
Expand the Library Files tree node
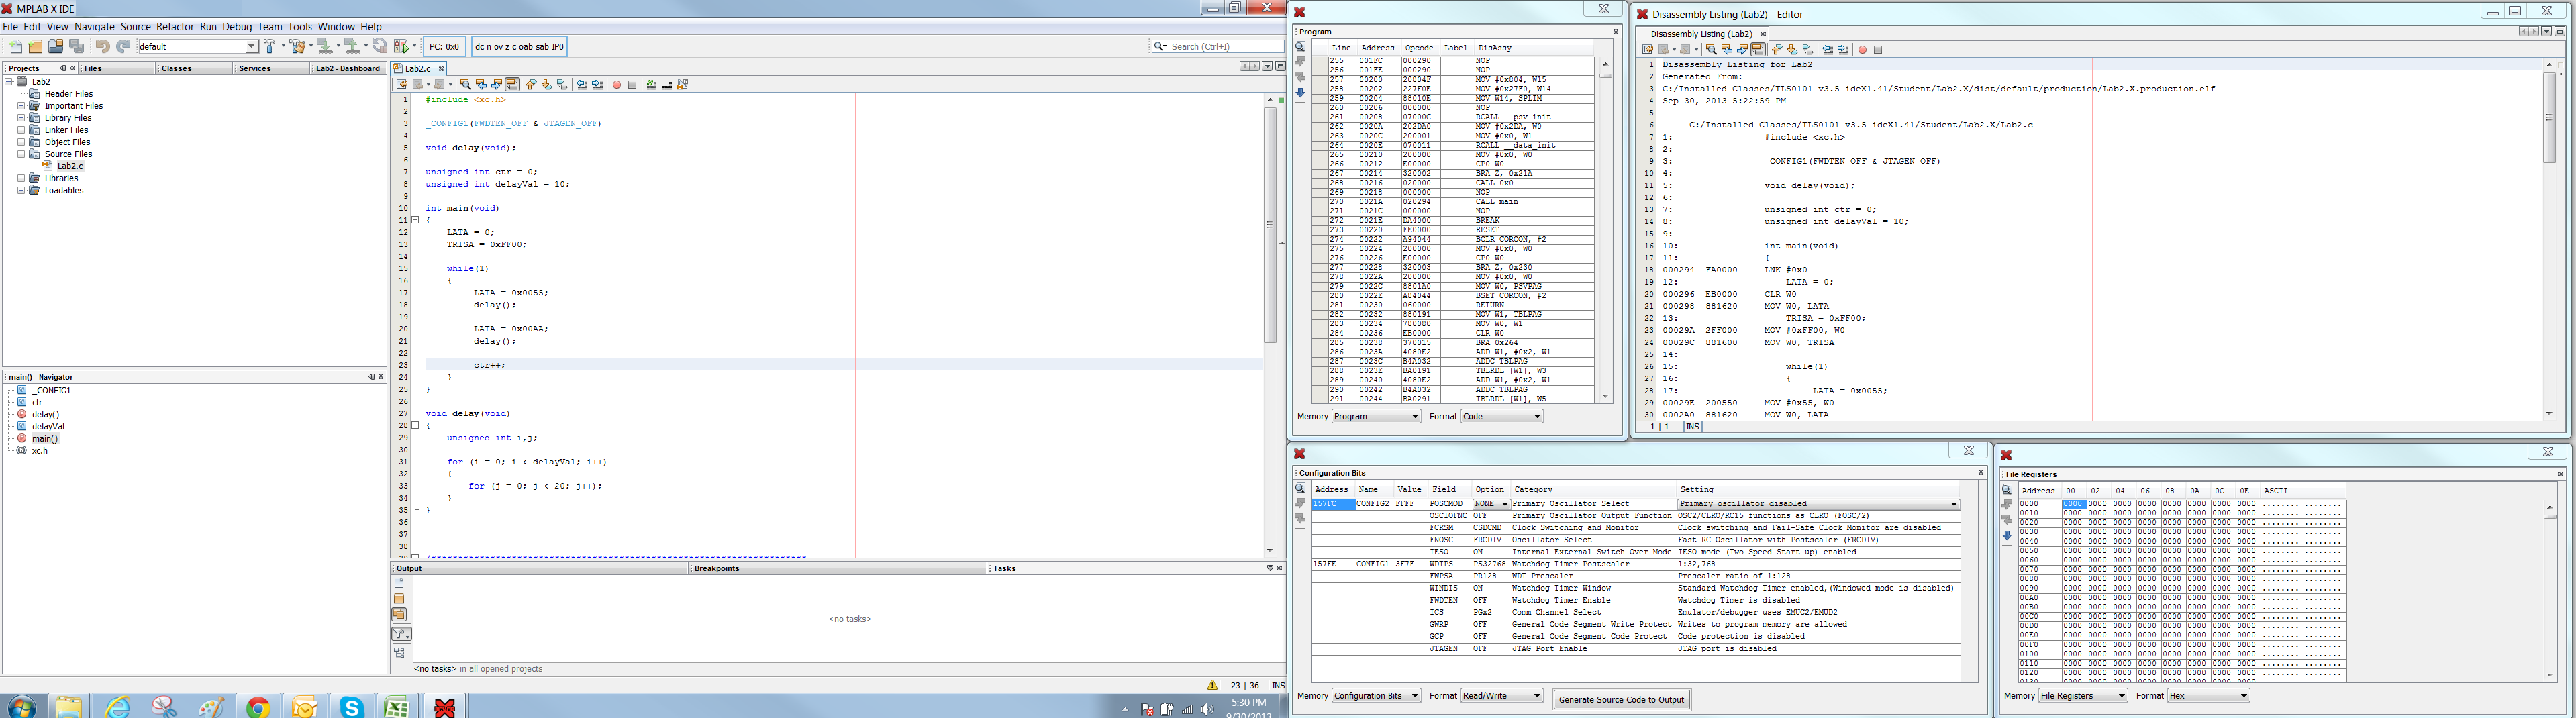click(x=21, y=118)
